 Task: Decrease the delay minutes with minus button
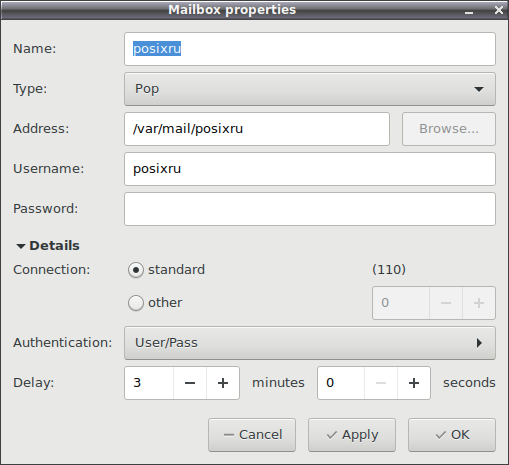click(x=190, y=383)
